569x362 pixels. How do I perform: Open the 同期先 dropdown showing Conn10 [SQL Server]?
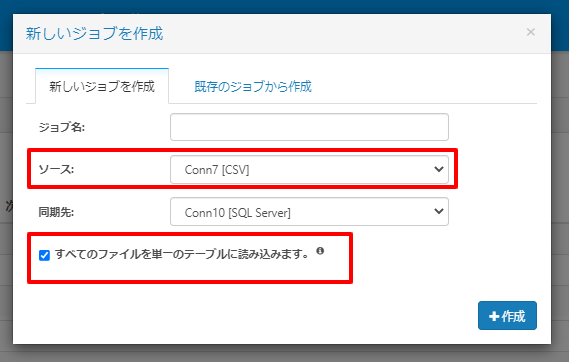coord(309,212)
